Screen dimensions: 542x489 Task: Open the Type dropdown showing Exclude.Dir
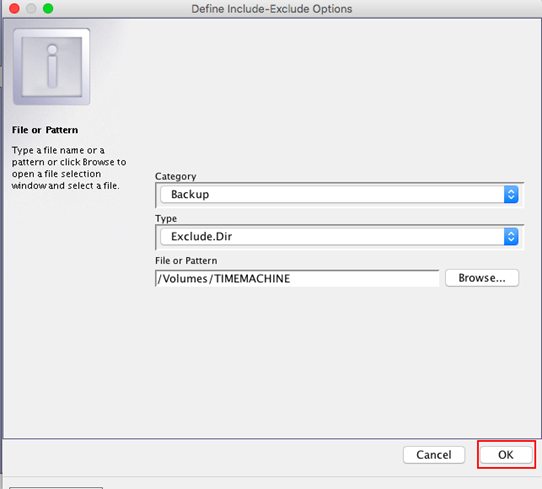click(339, 237)
